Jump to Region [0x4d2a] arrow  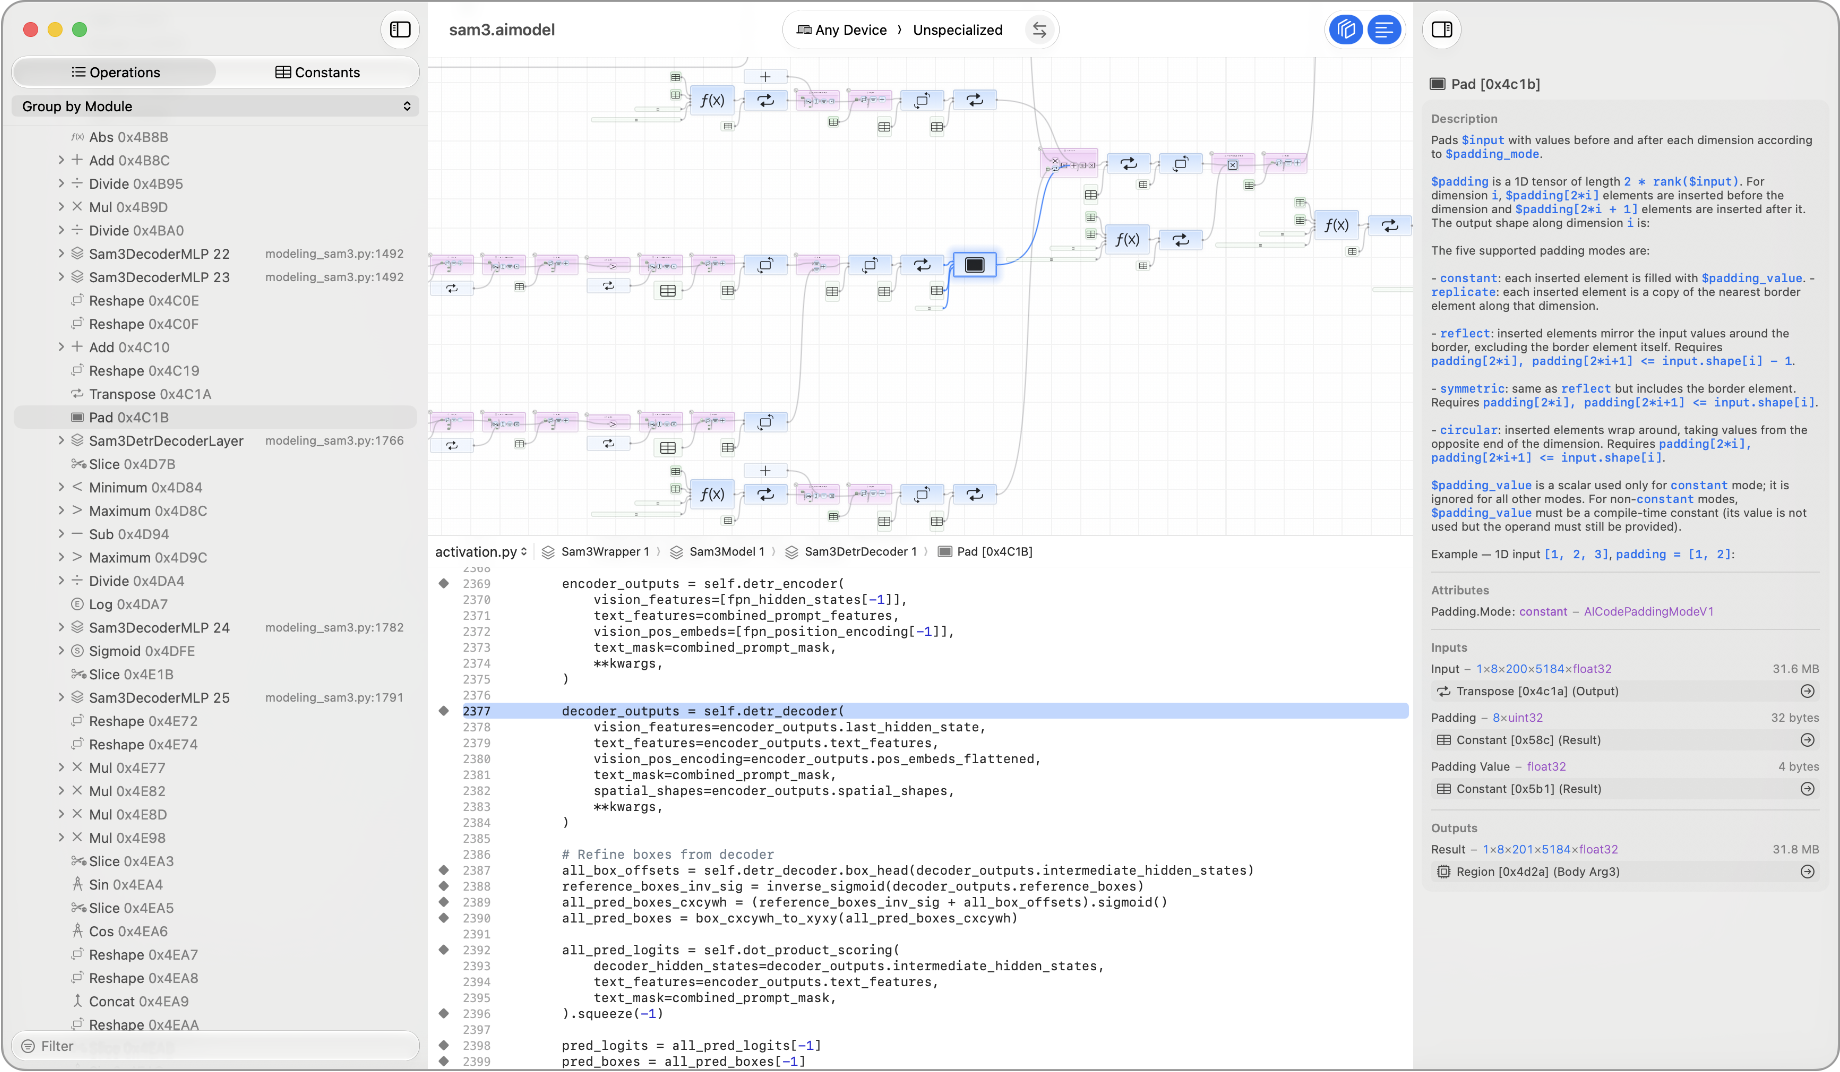[1807, 872]
